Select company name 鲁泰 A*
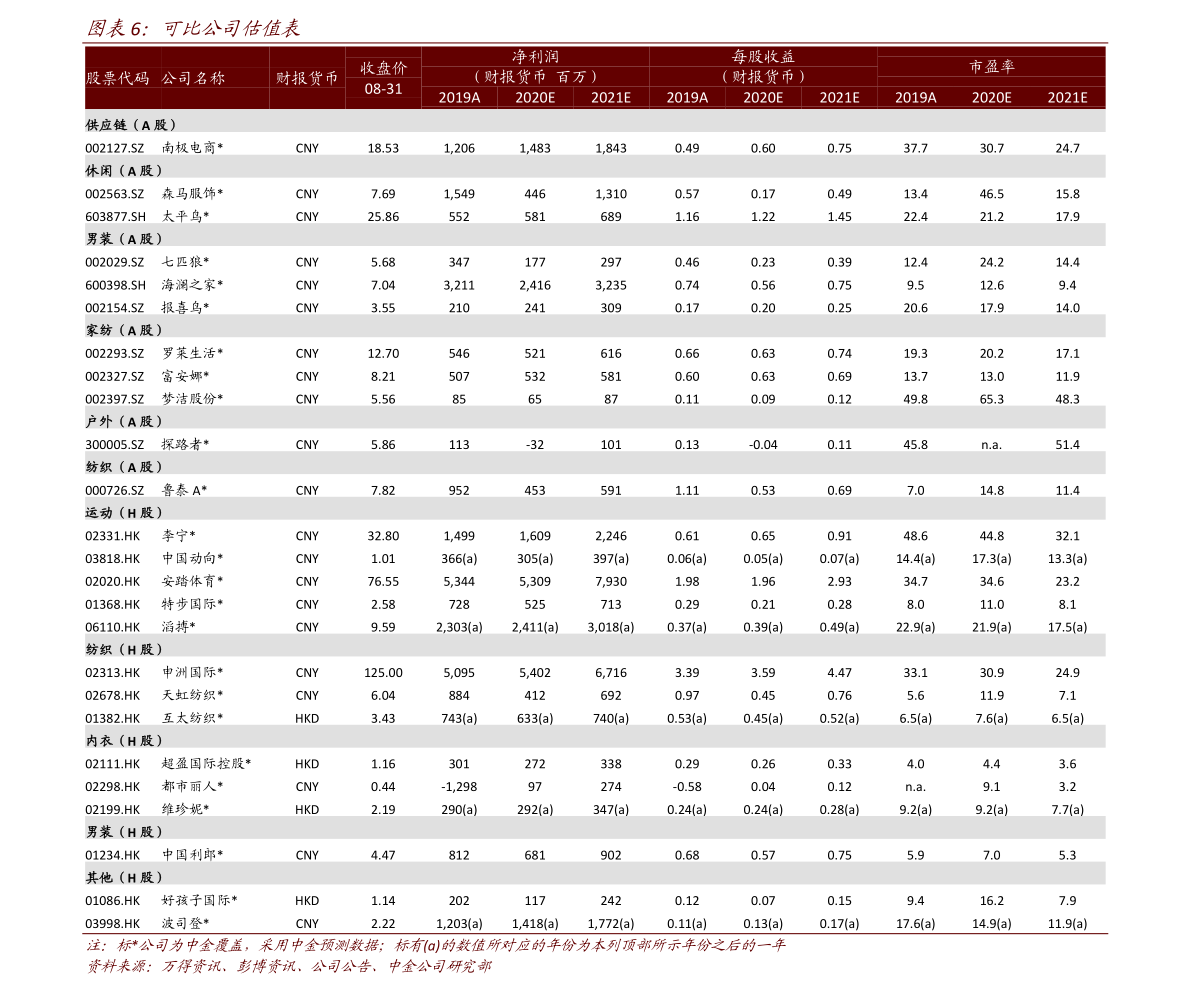The width and height of the screenshot is (1191, 994). coord(185,490)
